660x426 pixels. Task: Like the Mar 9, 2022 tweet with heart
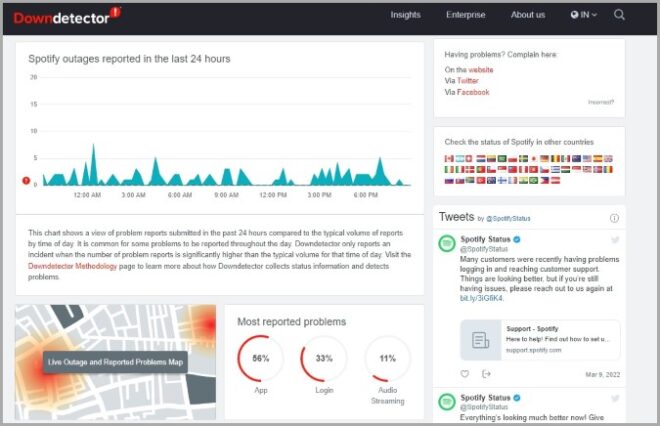[464, 374]
